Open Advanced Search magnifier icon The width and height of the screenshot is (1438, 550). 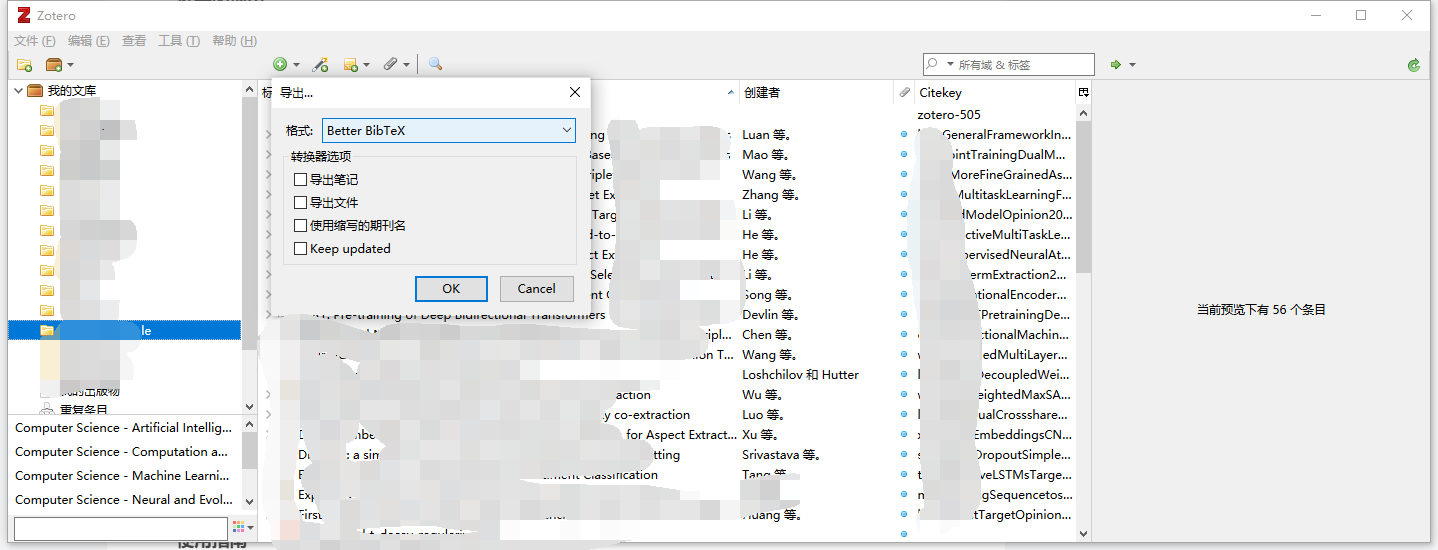click(435, 65)
